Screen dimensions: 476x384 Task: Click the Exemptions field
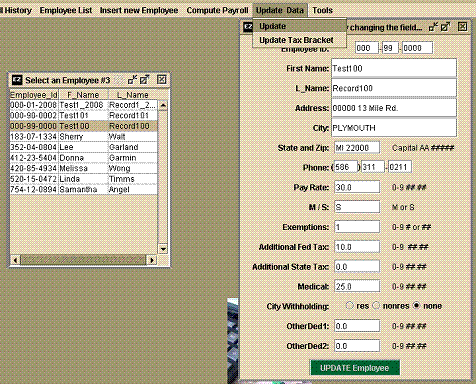point(357,227)
